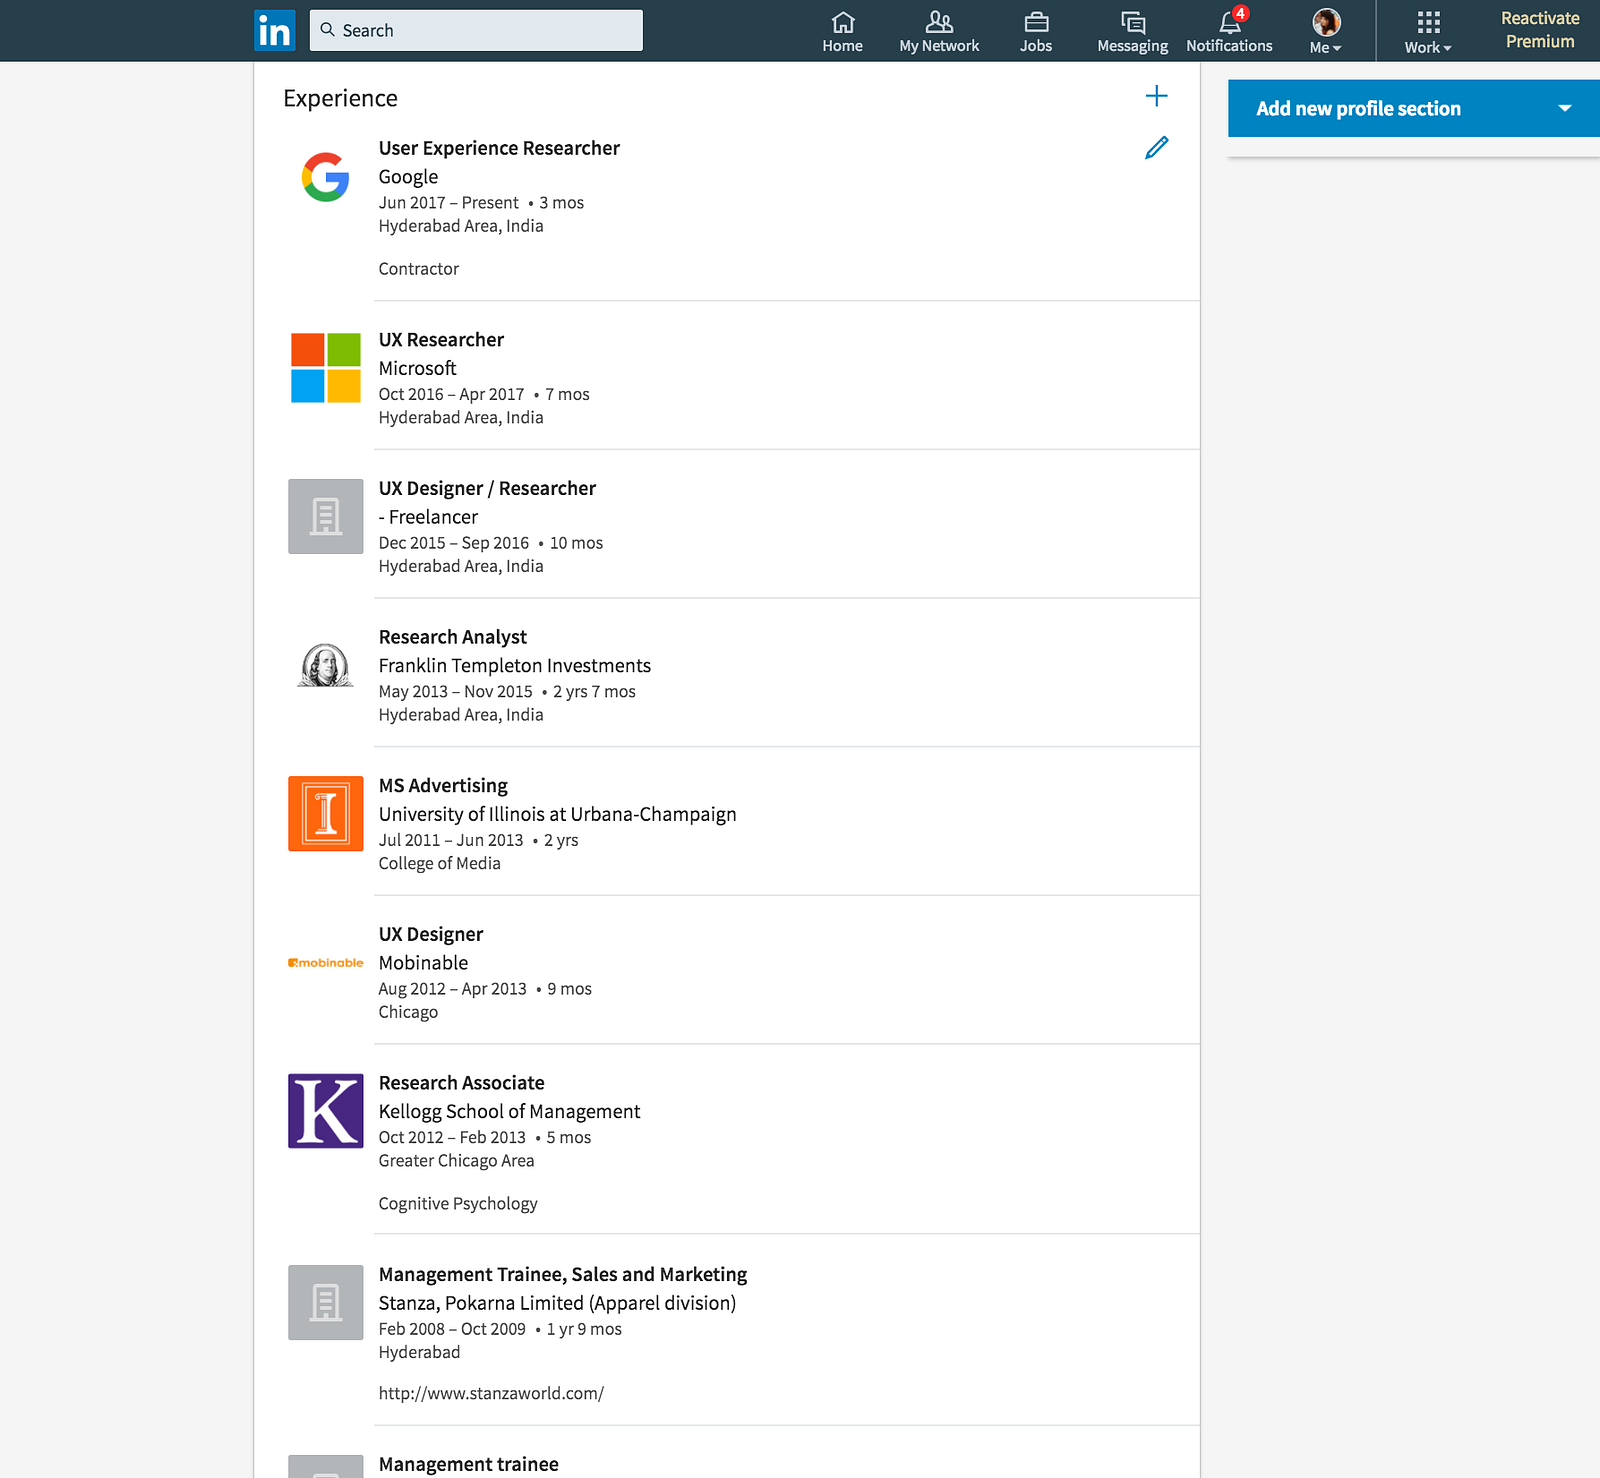
Task: Go to Home feed
Action: tap(842, 31)
